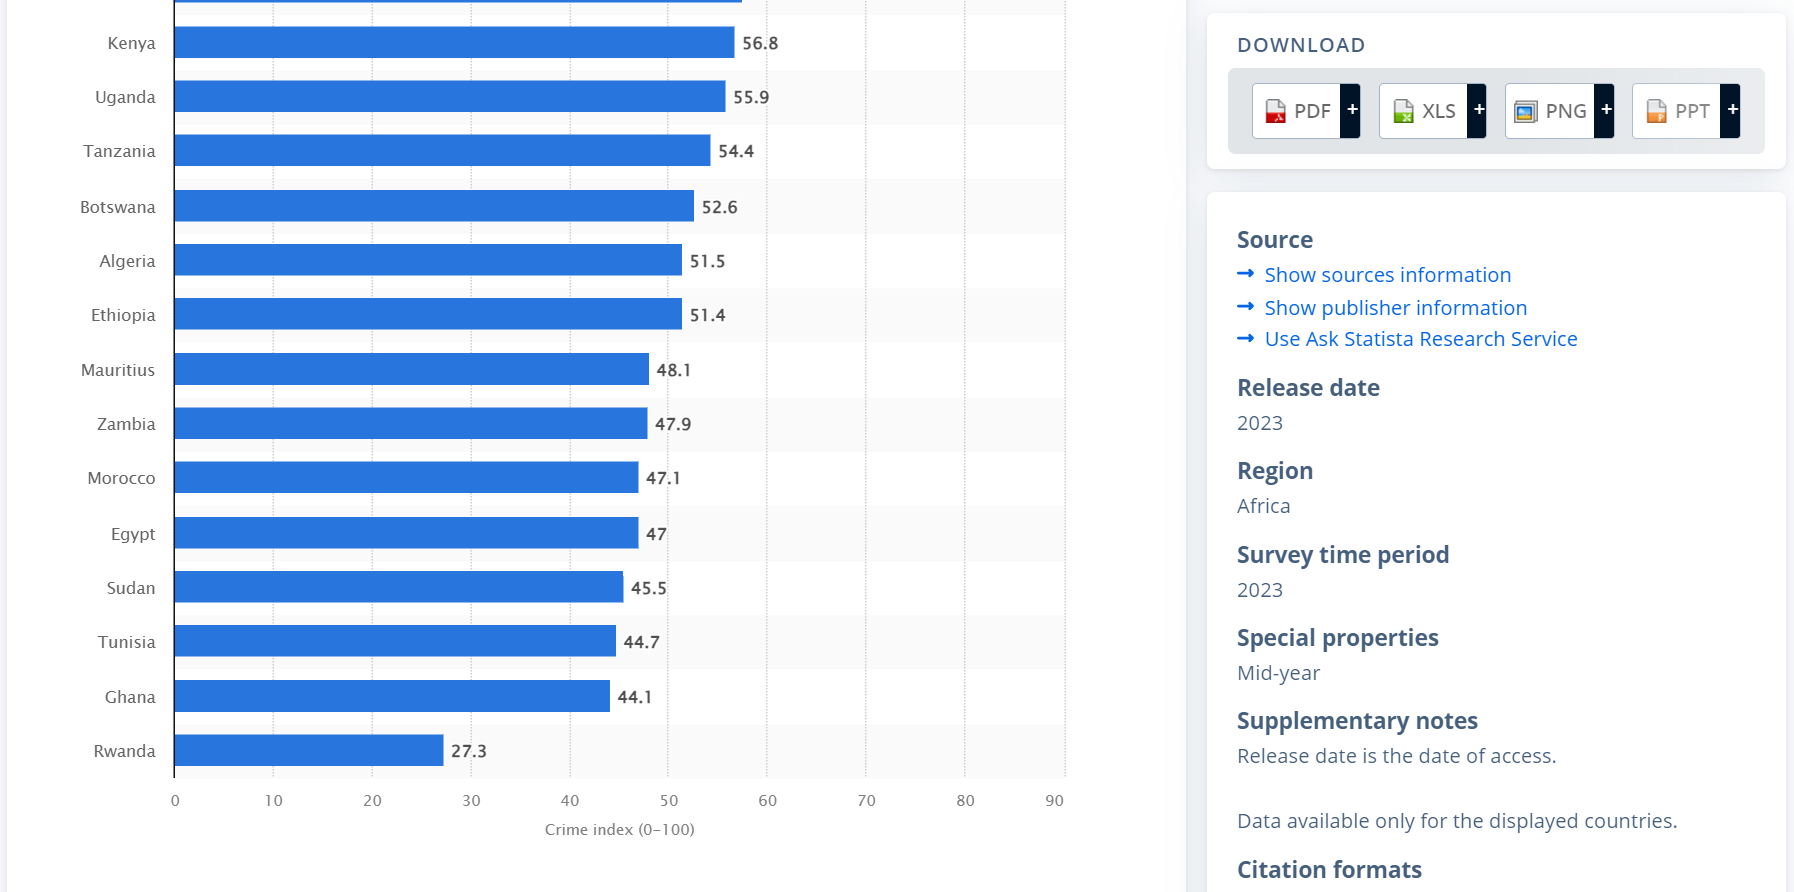Expand the PNG download plus button
This screenshot has width=1794, height=892.
pos(1605,110)
